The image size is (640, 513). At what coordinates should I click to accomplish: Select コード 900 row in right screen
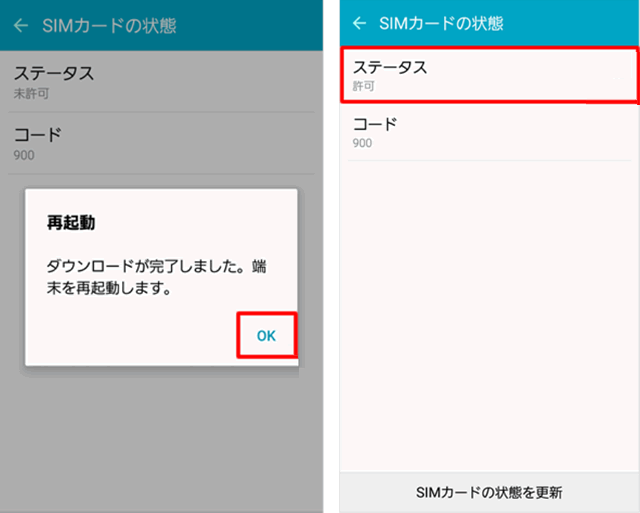coord(489,132)
